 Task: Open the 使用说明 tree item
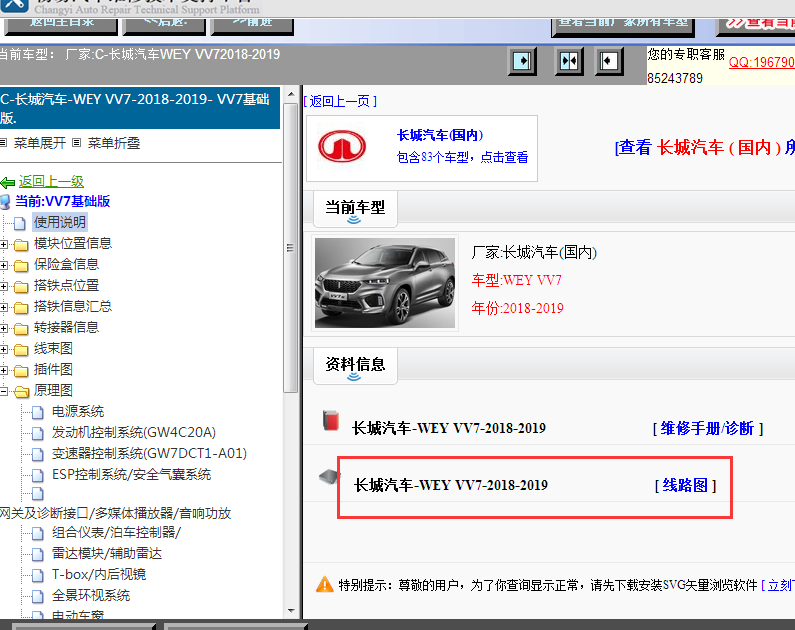pyautogui.click(x=60, y=222)
